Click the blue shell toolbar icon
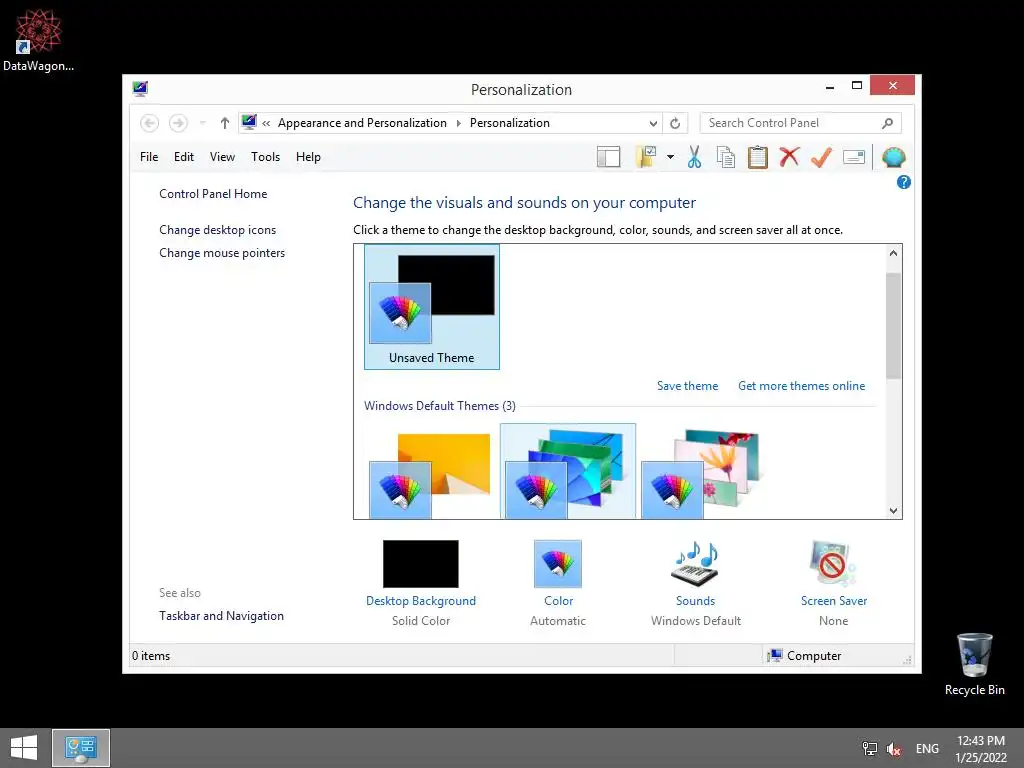 pyautogui.click(x=893, y=157)
